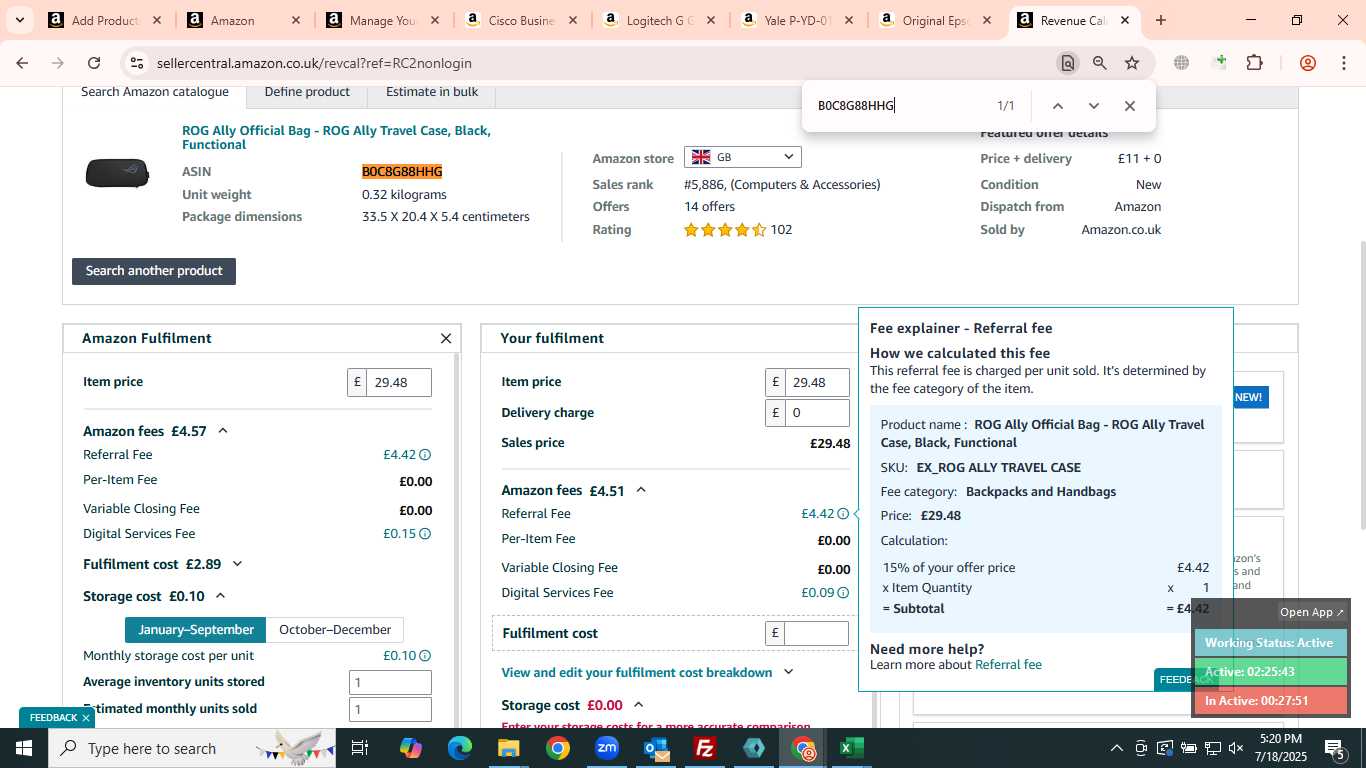Click the site information icon in the address bar

[x=137, y=63]
